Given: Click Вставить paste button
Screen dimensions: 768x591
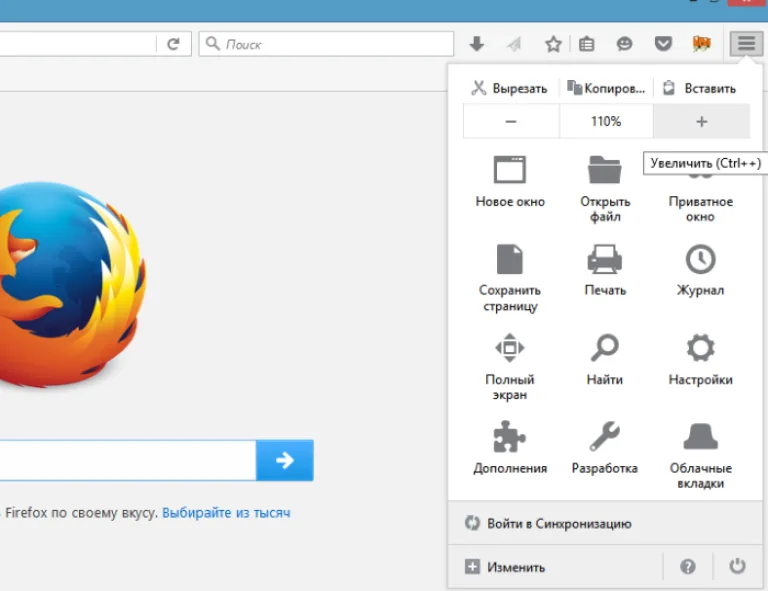Looking at the screenshot, I should 701,89.
